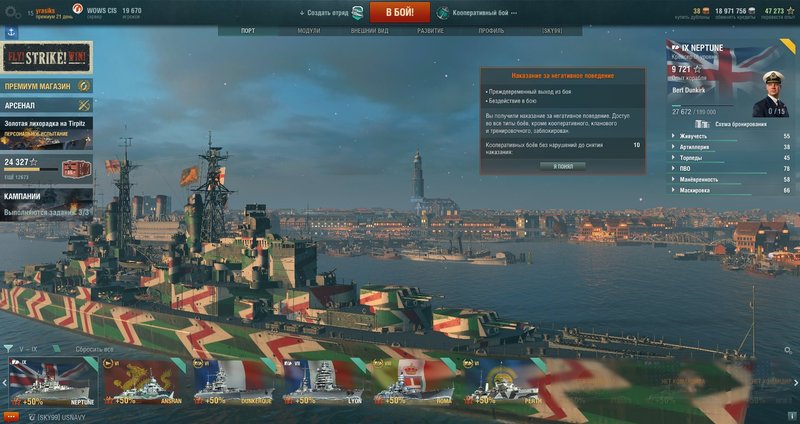Viewport: 800px width, 424px height.
Task: Click the doubloons gold pile icon
Action: (x=706, y=11)
